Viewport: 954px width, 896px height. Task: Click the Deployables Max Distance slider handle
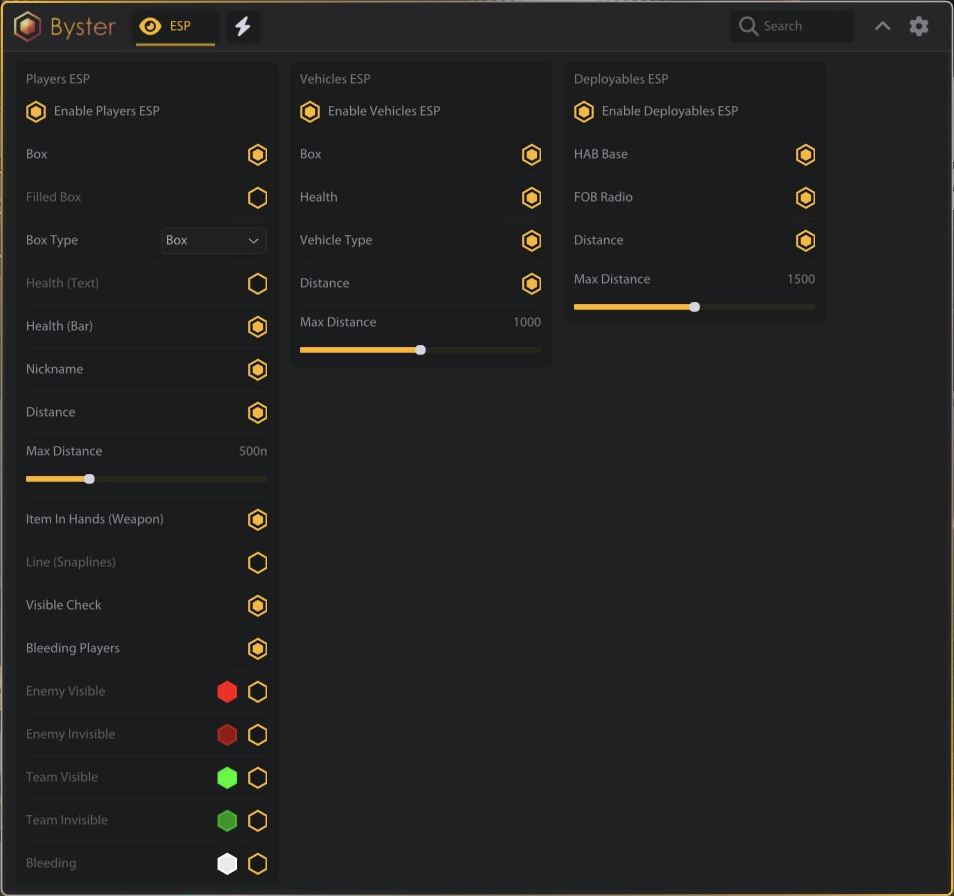tap(694, 307)
